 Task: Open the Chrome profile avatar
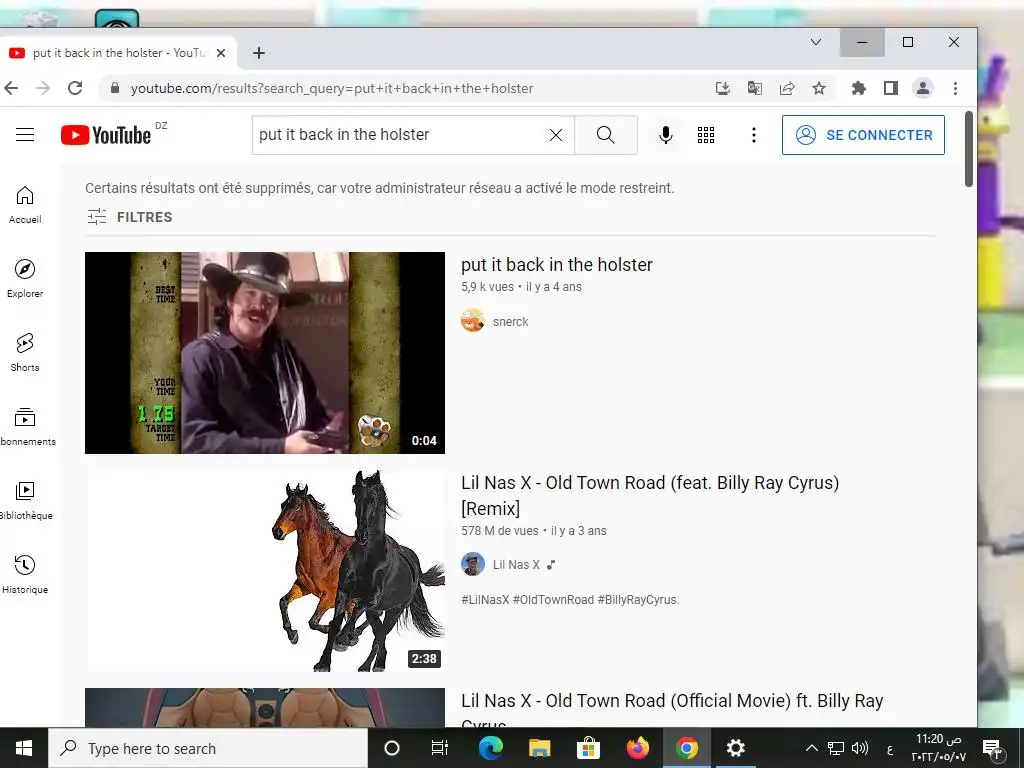point(923,88)
